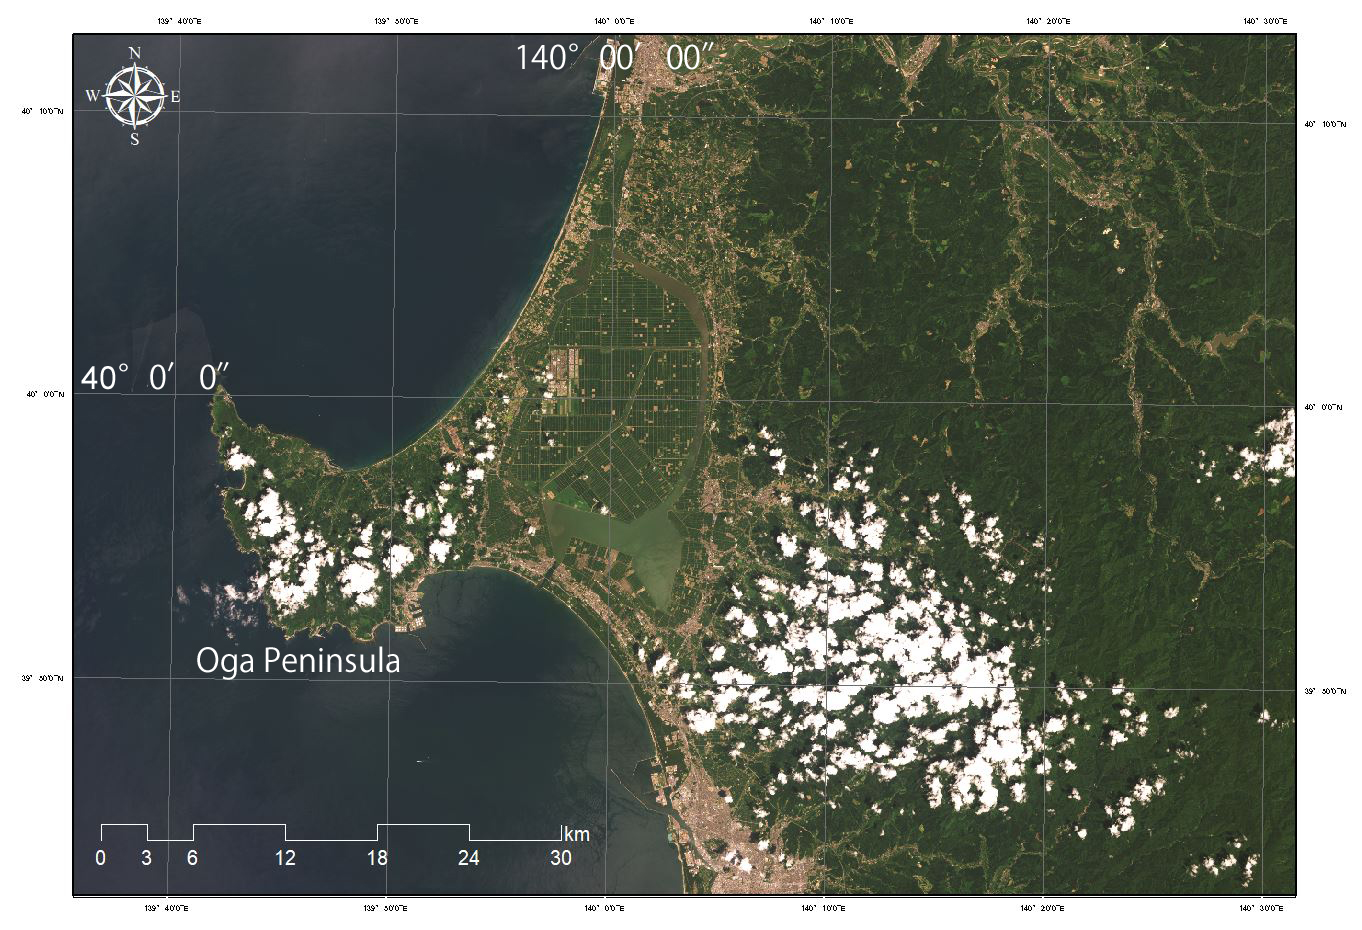Click the E letter on the compass
1362x930 pixels.
[175, 97]
